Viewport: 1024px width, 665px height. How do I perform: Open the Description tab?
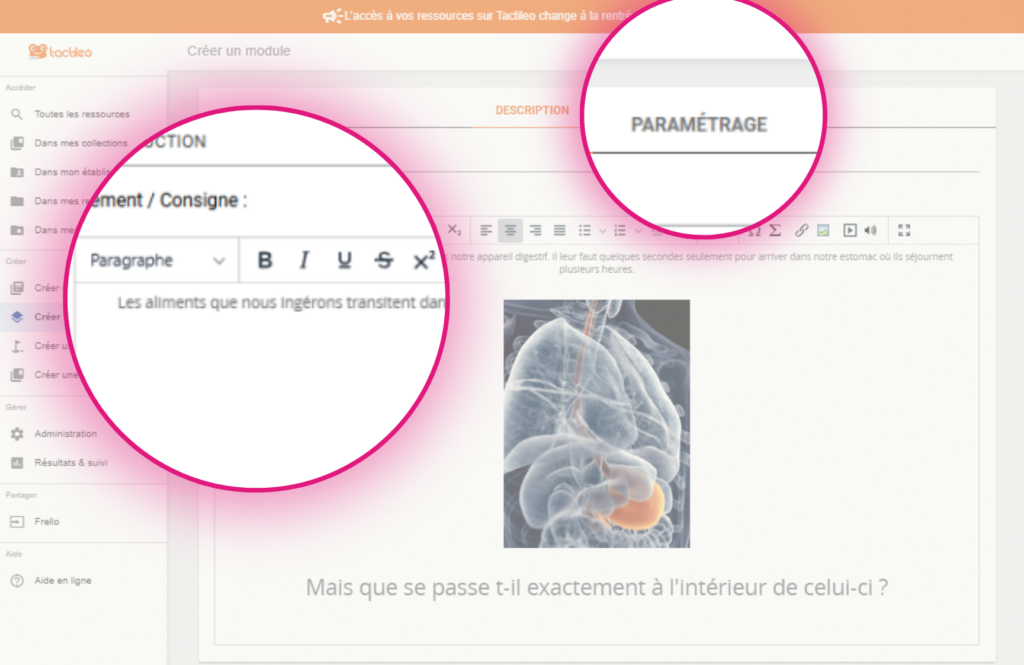point(532,110)
